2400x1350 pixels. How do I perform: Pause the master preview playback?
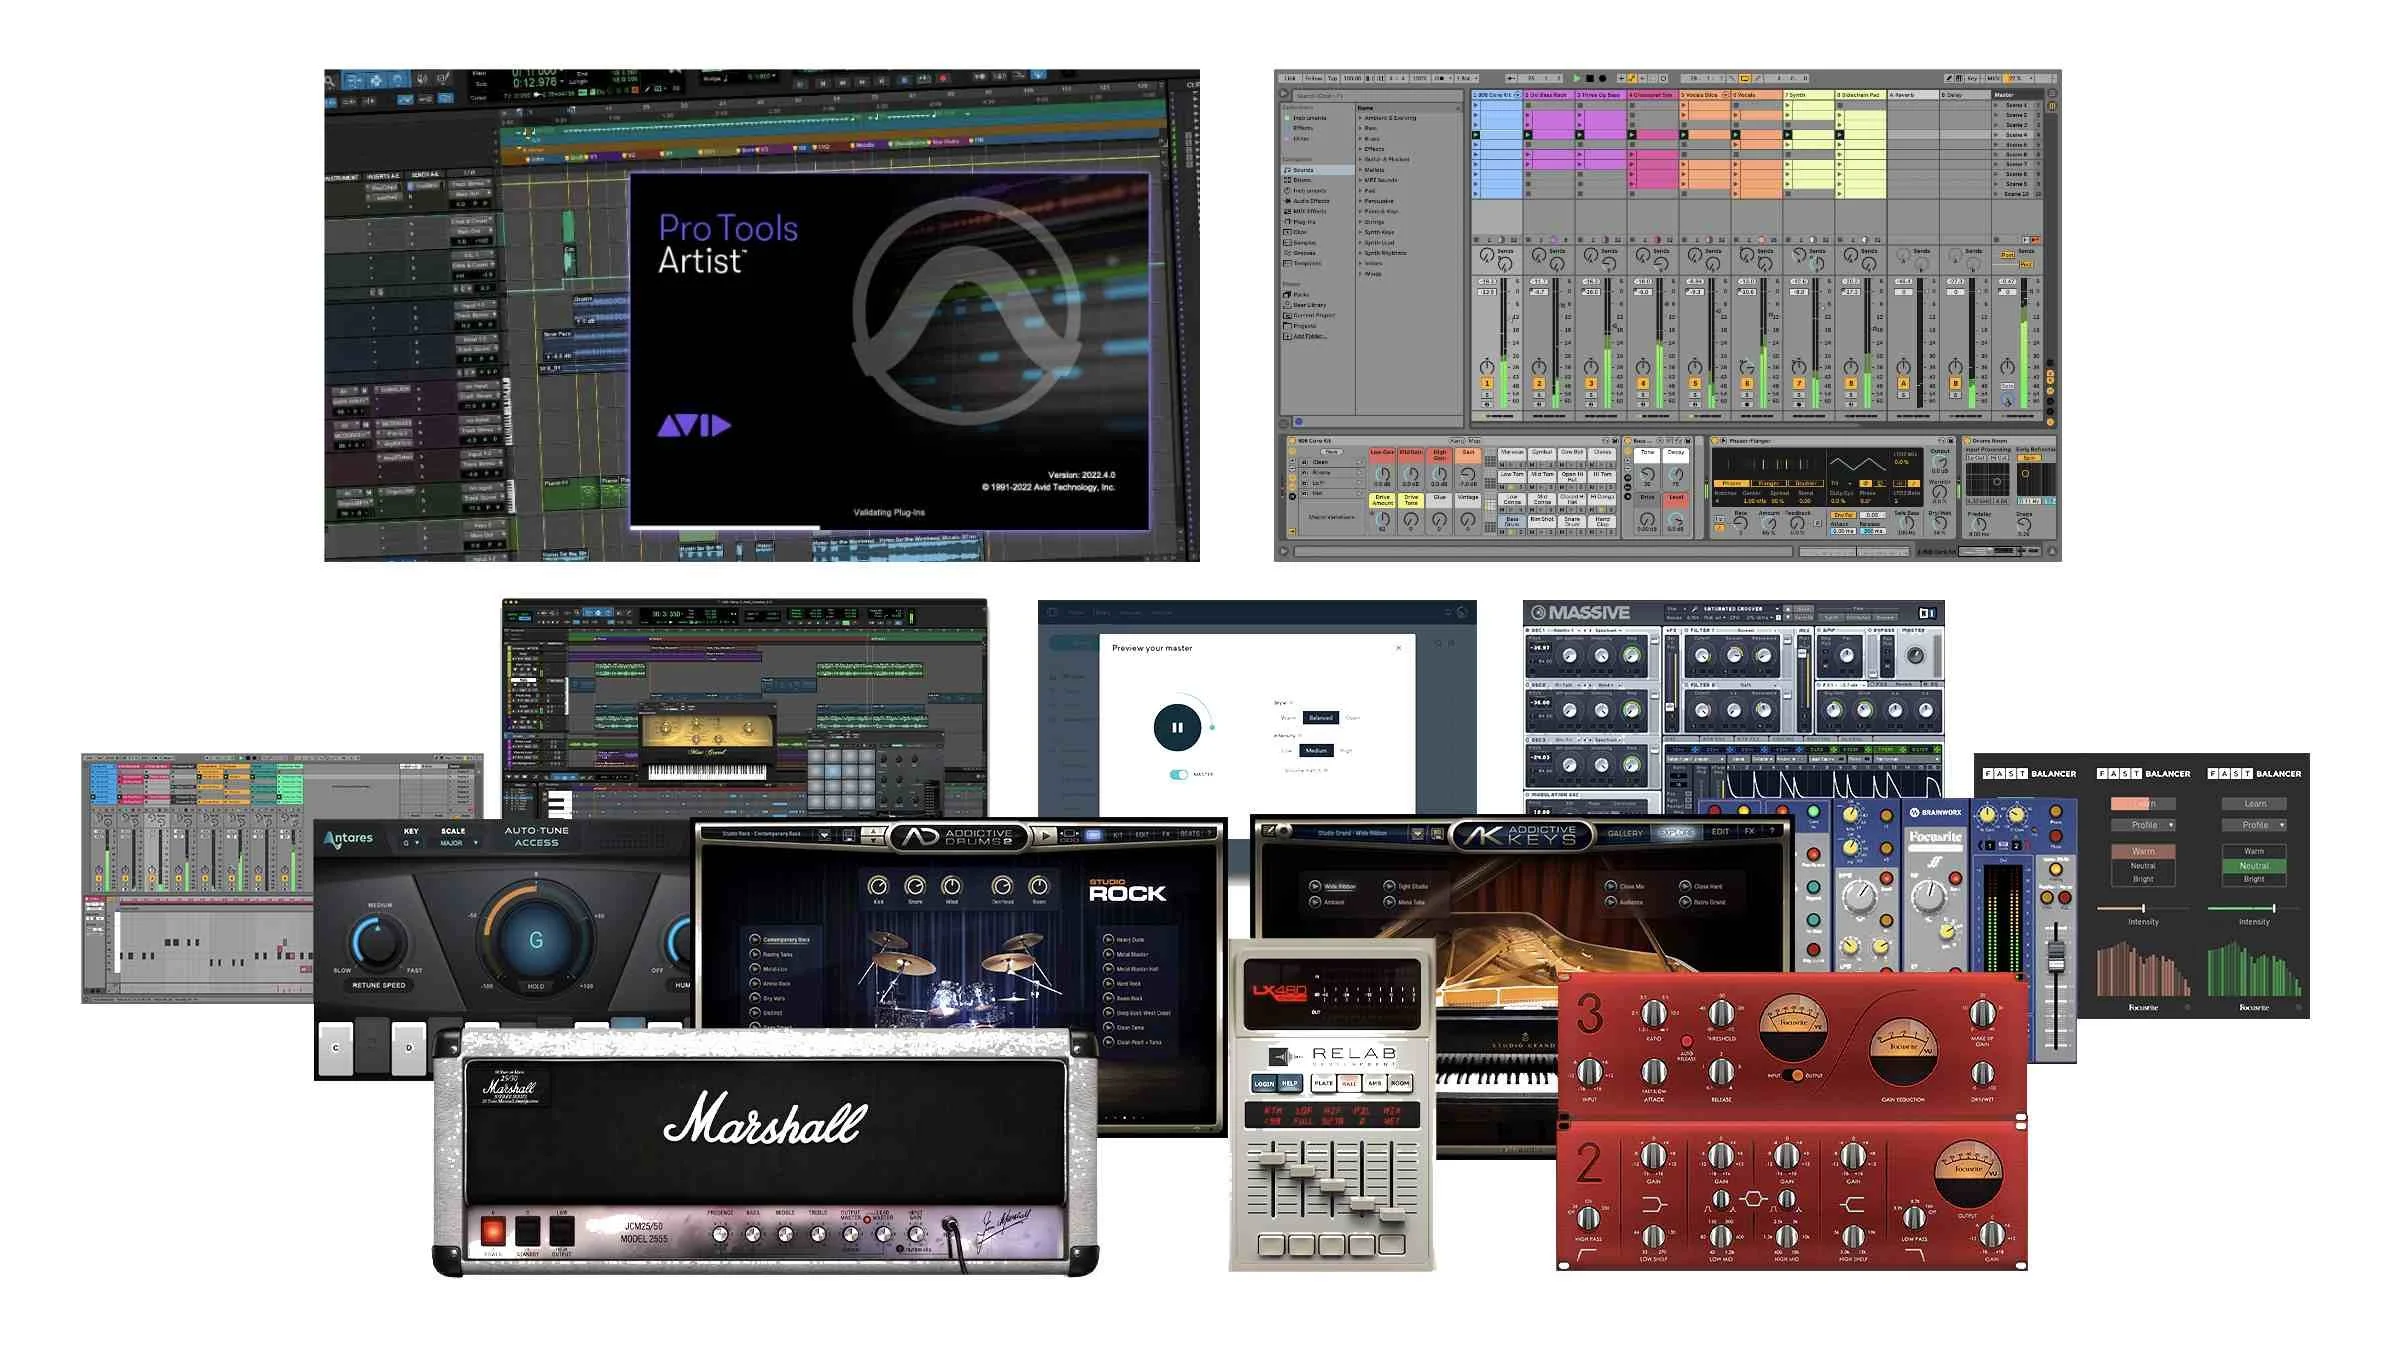(x=1177, y=728)
